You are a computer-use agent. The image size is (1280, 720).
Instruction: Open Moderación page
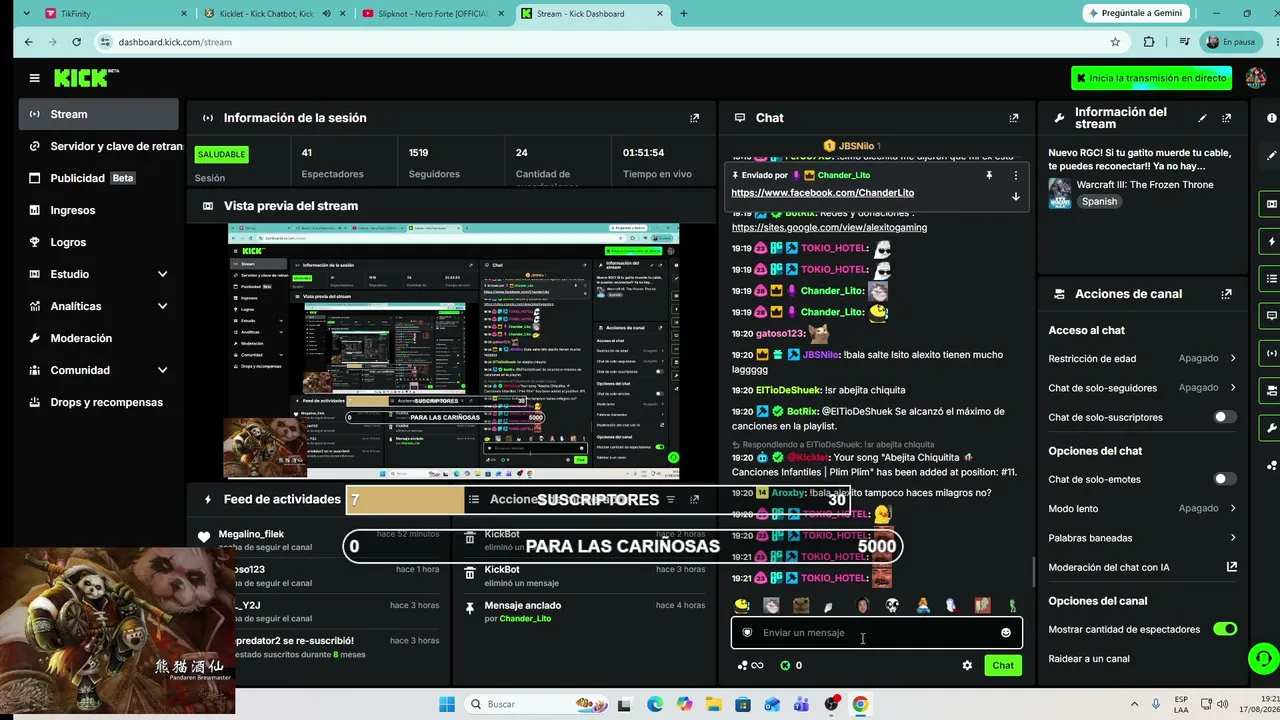(x=99, y=338)
